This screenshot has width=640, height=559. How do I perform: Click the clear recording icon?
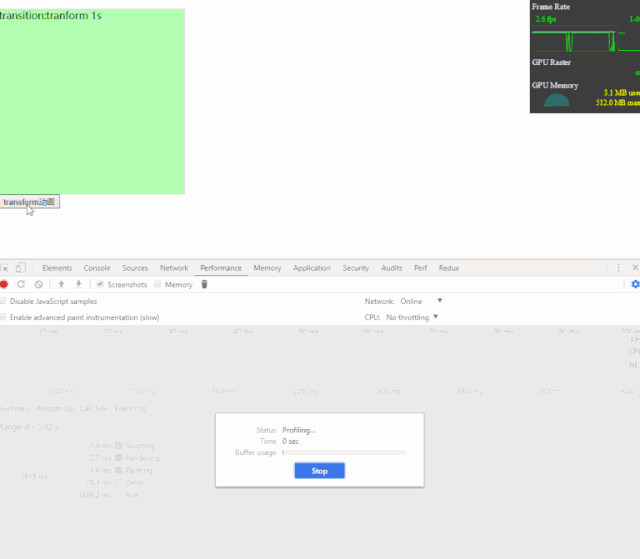coord(38,284)
